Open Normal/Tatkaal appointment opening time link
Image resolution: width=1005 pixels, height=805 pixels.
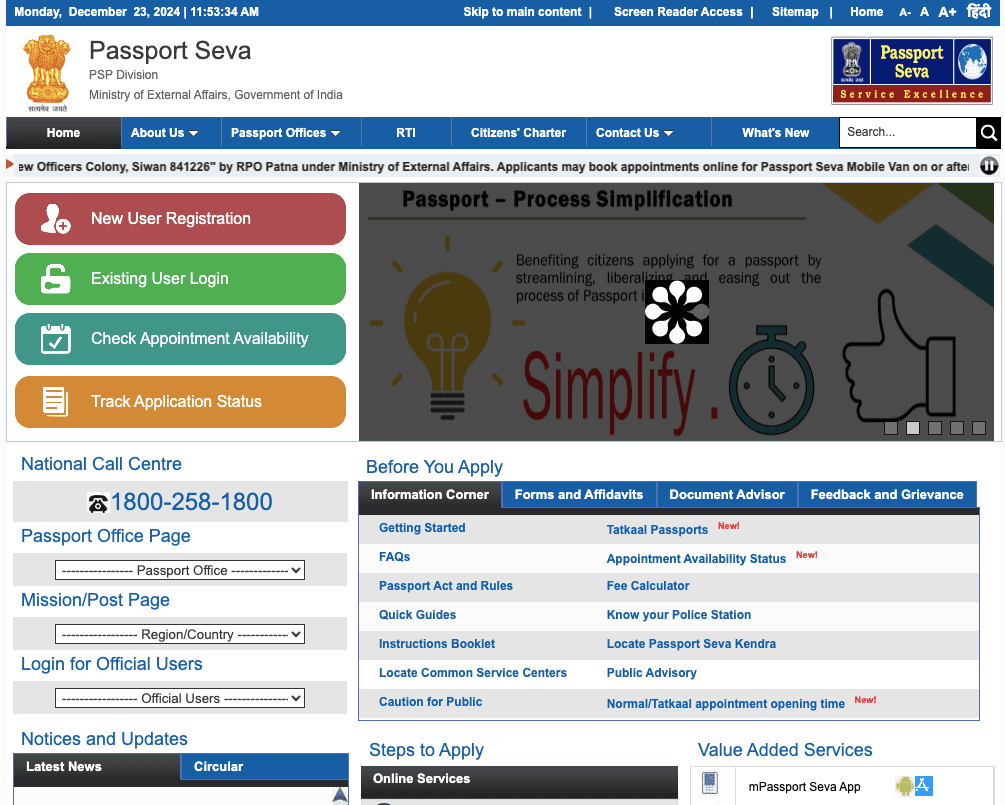pyautogui.click(x=726, y=704)
